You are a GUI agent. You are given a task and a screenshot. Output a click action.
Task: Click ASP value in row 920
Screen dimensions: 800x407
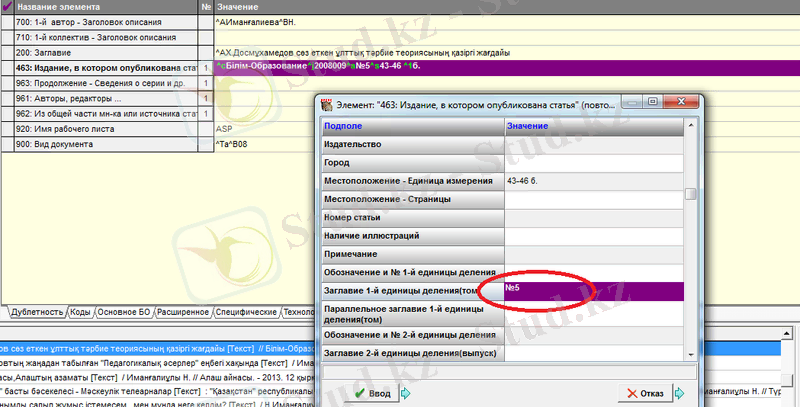[x=224, y=129]
